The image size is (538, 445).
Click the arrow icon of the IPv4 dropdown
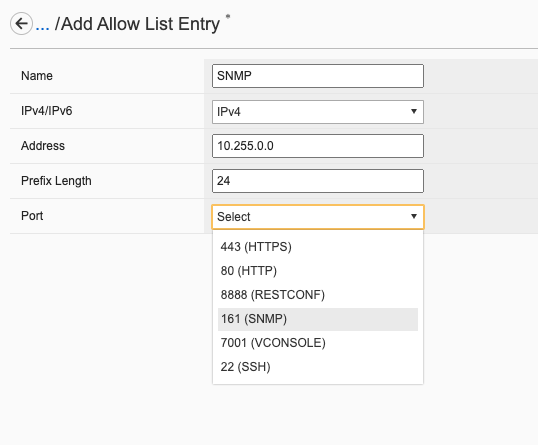(x=414, y=112)
